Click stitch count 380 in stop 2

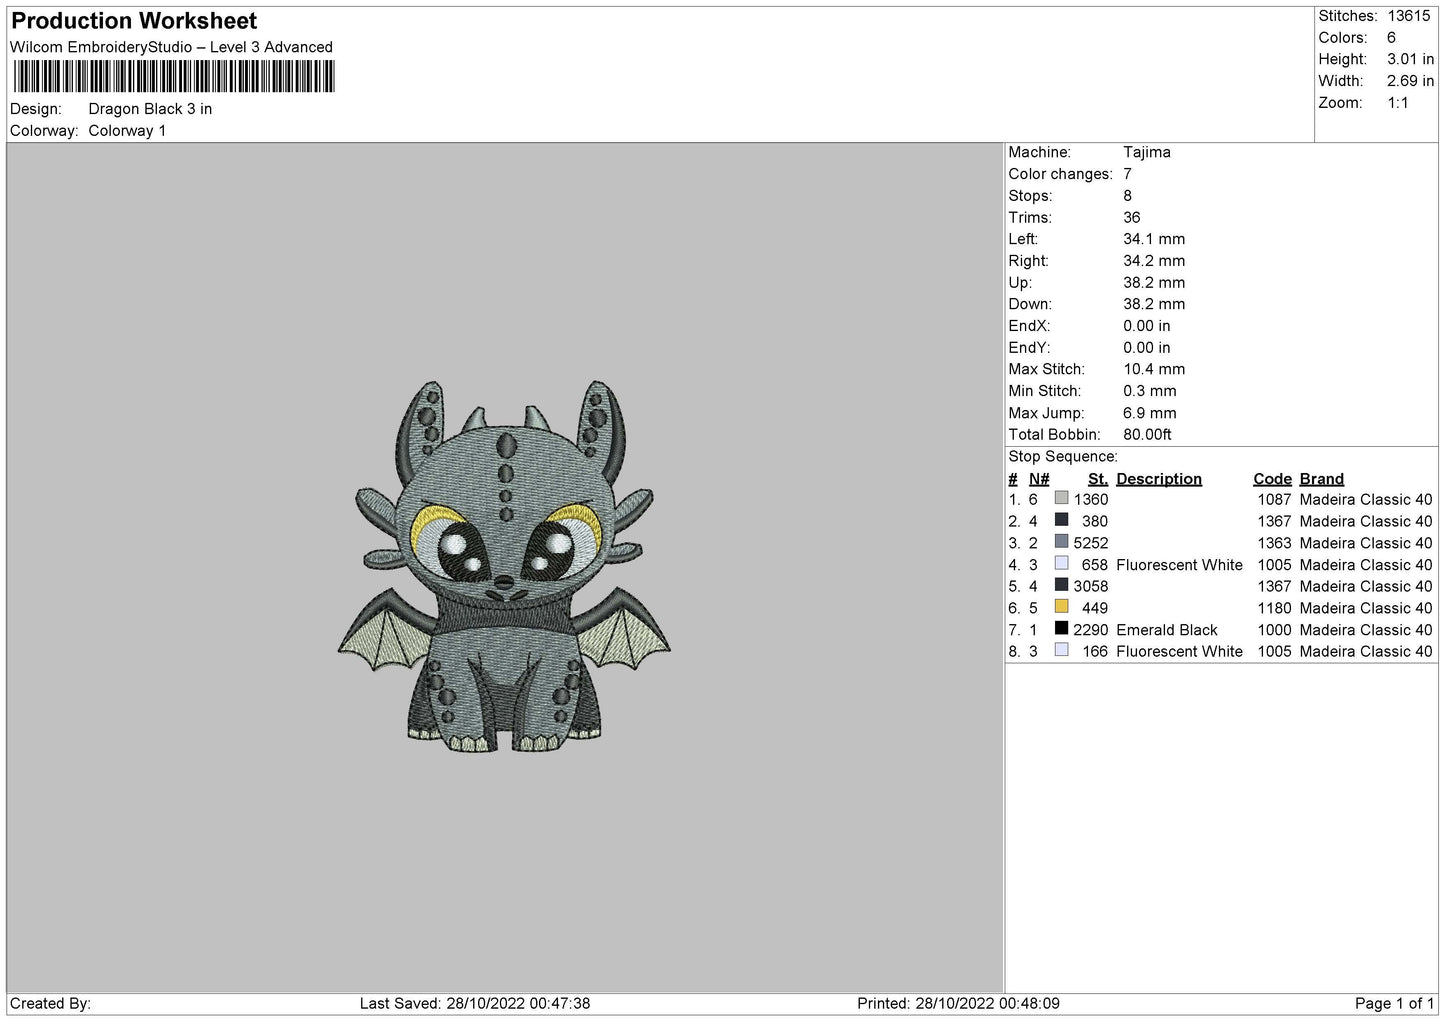[1095, 521]
